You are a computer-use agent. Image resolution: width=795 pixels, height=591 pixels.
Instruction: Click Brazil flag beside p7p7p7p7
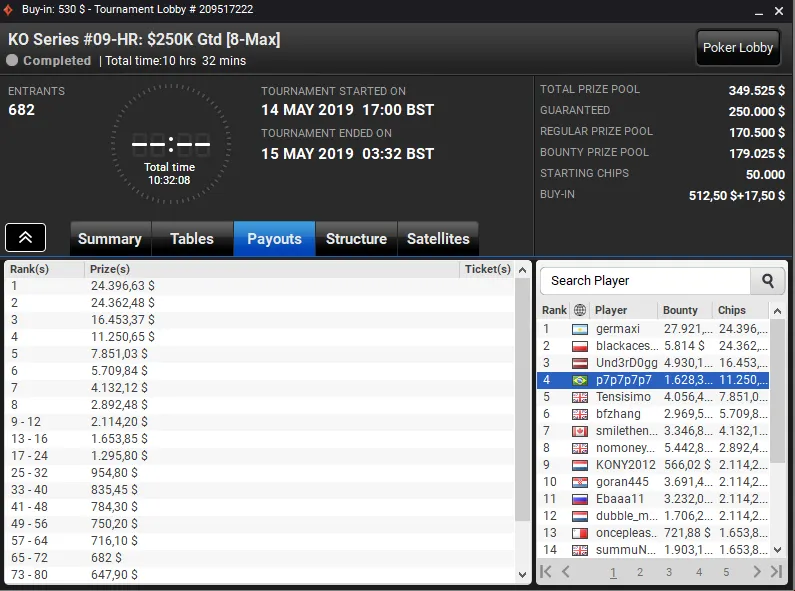580,380
